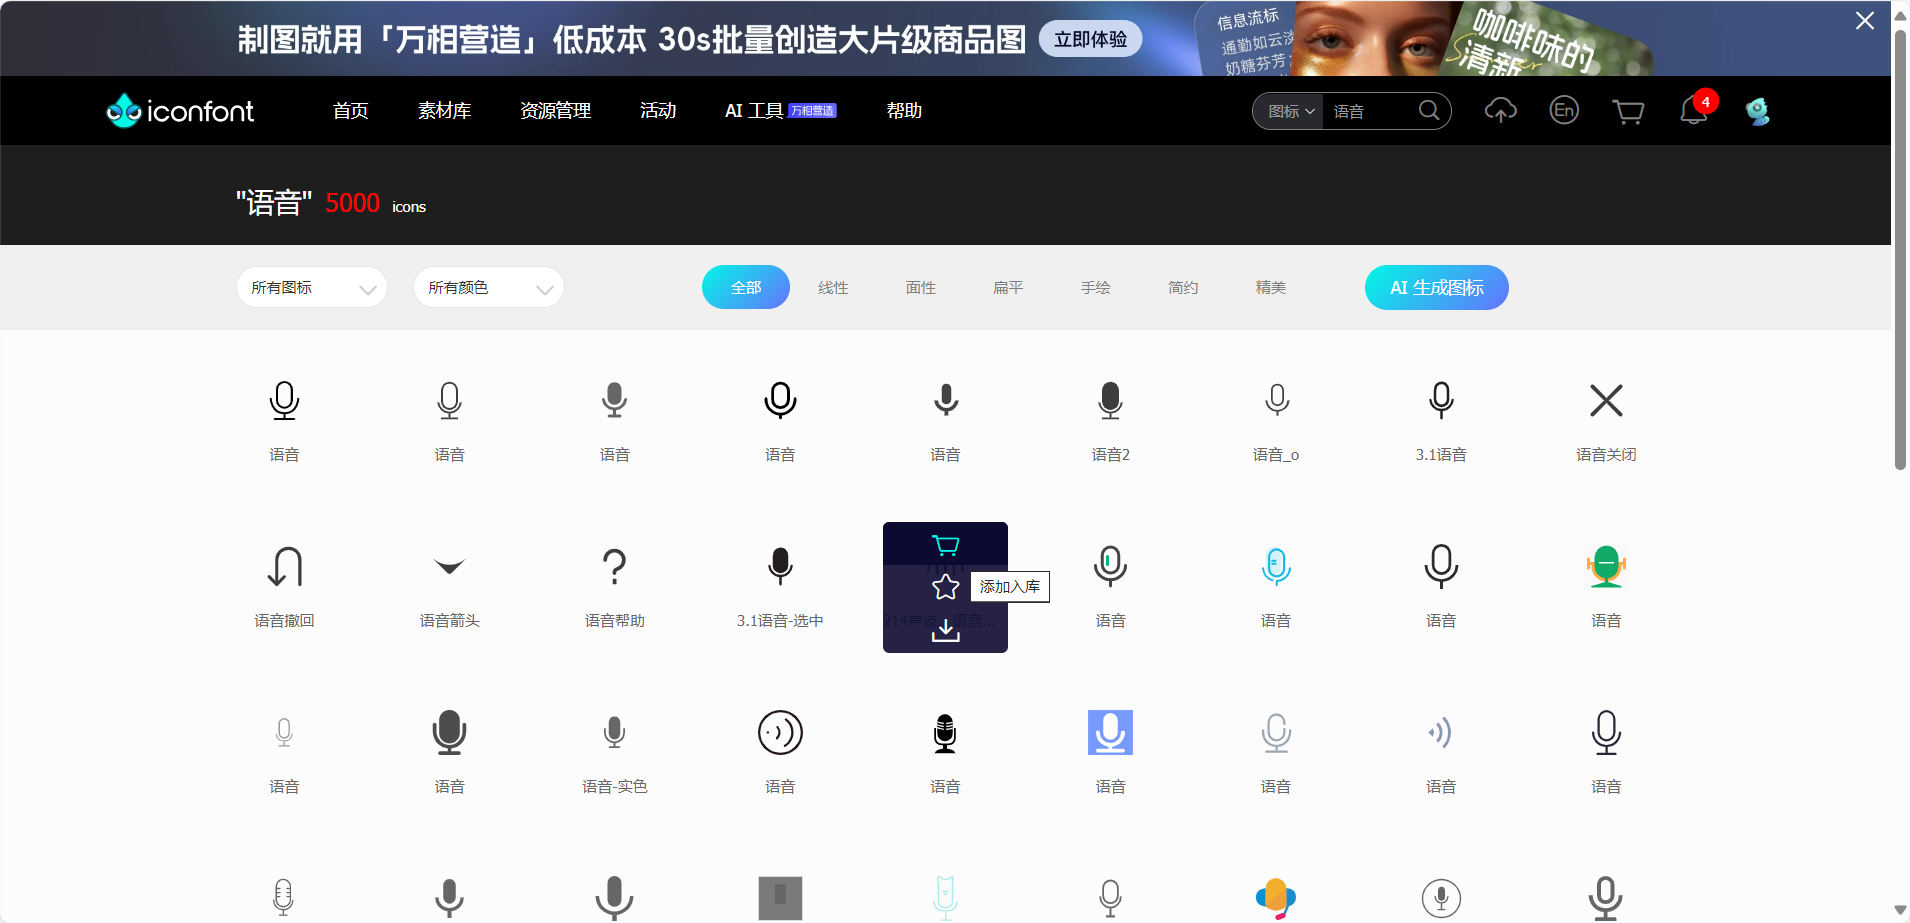Screen dimensions: 1910x923
Task: Select the 语音帮助 question-mark icon
Action: (615, 567)
